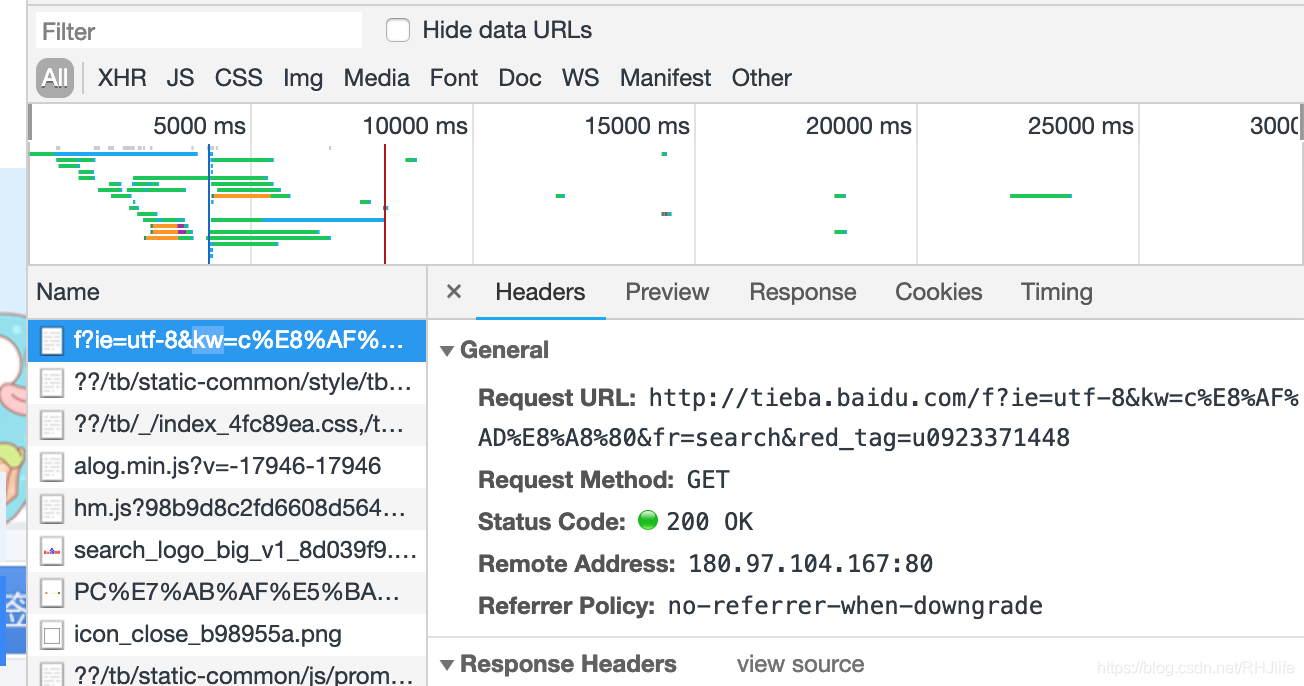Click the Request Method GET value
The height and width of the screenshot is (686, 1304).
708,480
